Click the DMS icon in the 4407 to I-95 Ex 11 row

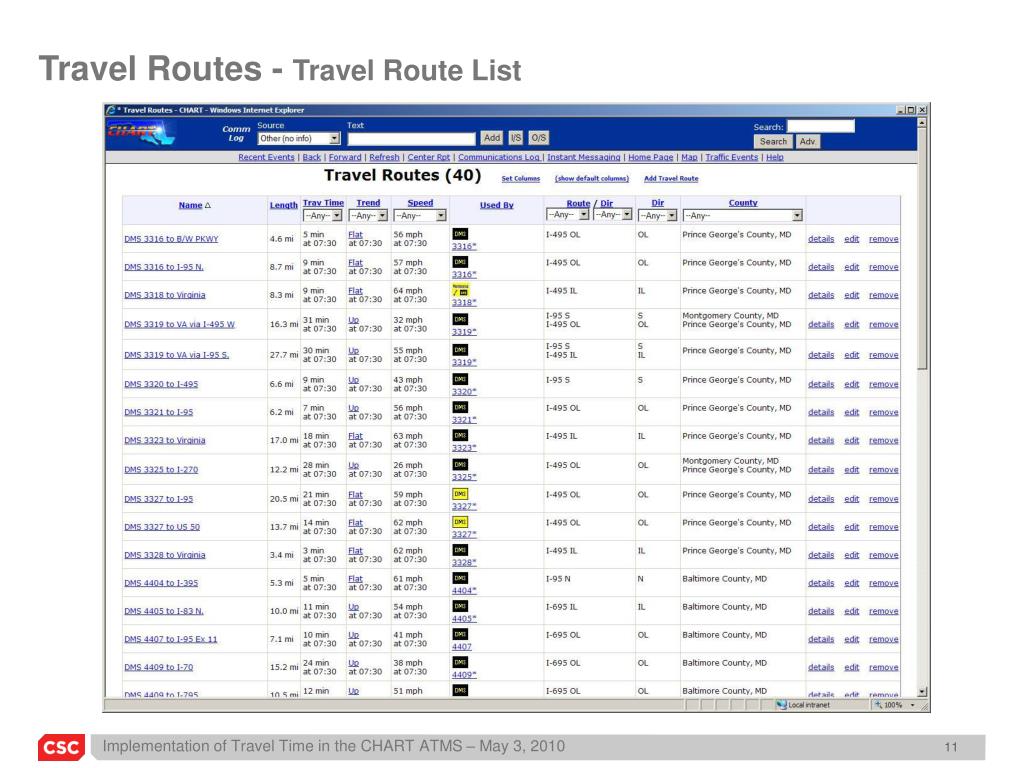pos(460,634)
